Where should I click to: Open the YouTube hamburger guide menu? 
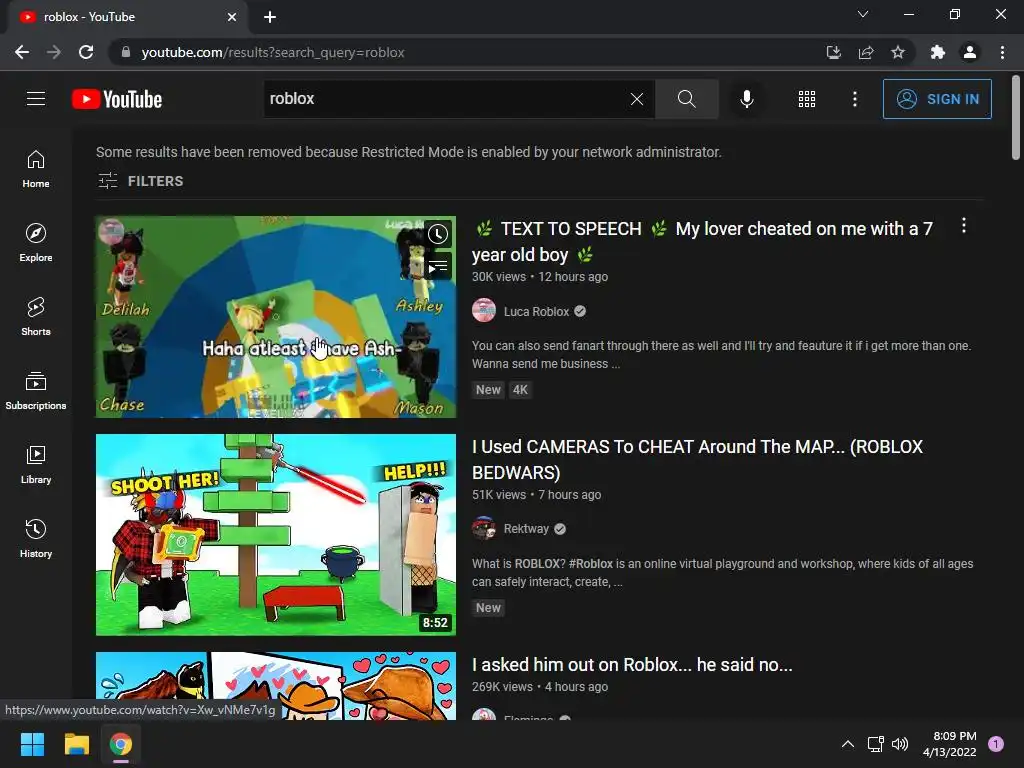(x=36, y=99)
